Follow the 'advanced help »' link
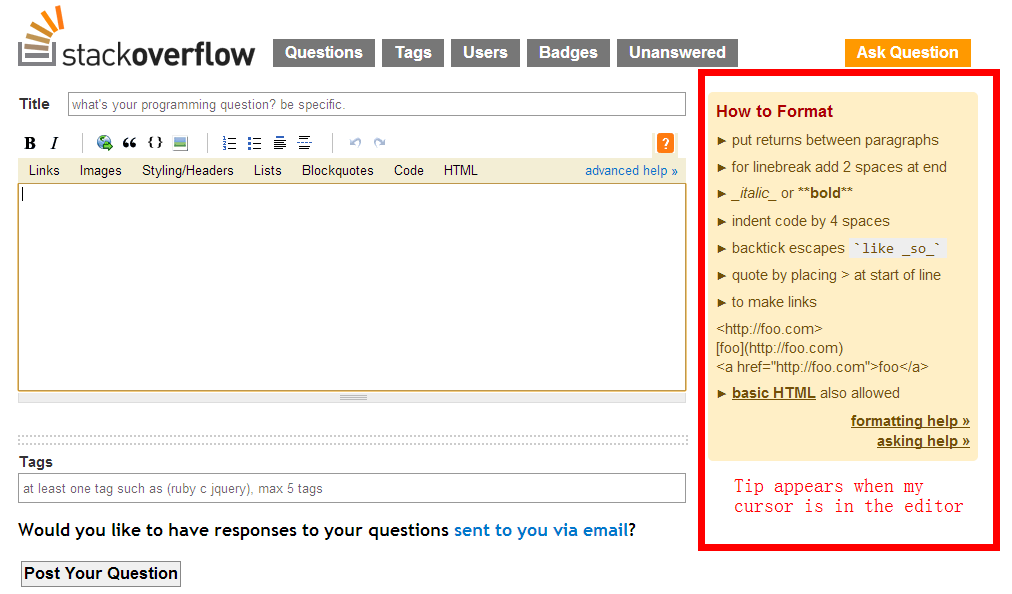The height and width of the screenshot is (594, 1012). [631, 171]
